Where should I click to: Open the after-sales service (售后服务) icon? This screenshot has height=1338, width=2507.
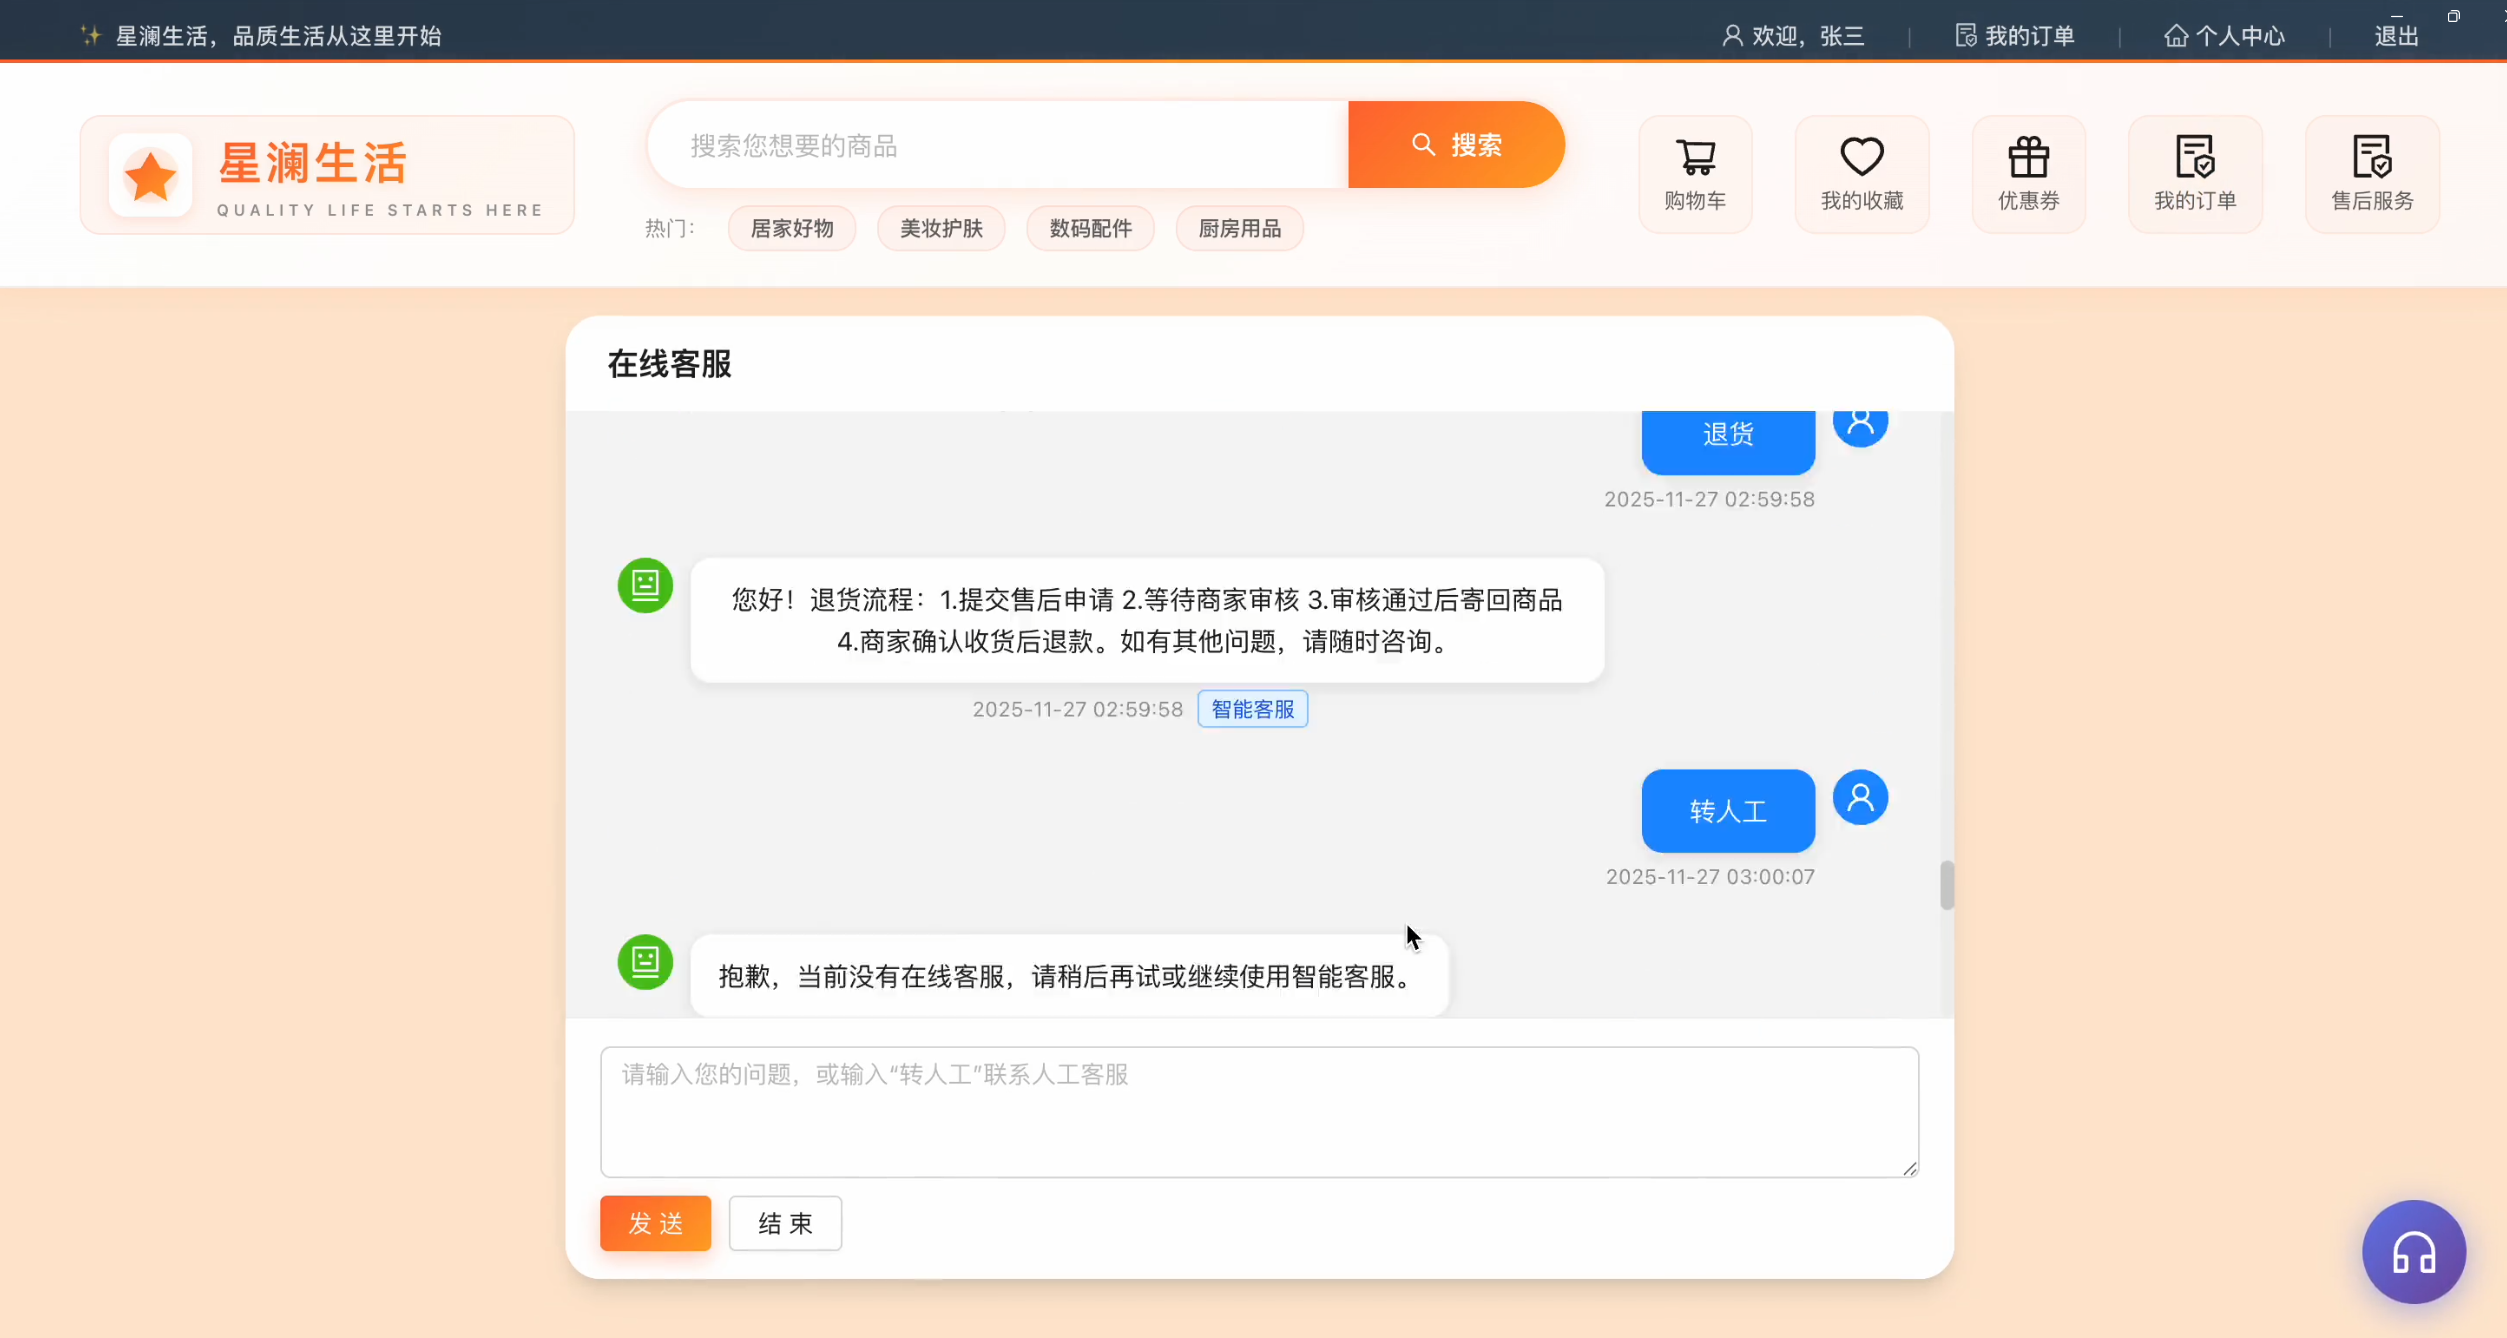click(2372, 174)
